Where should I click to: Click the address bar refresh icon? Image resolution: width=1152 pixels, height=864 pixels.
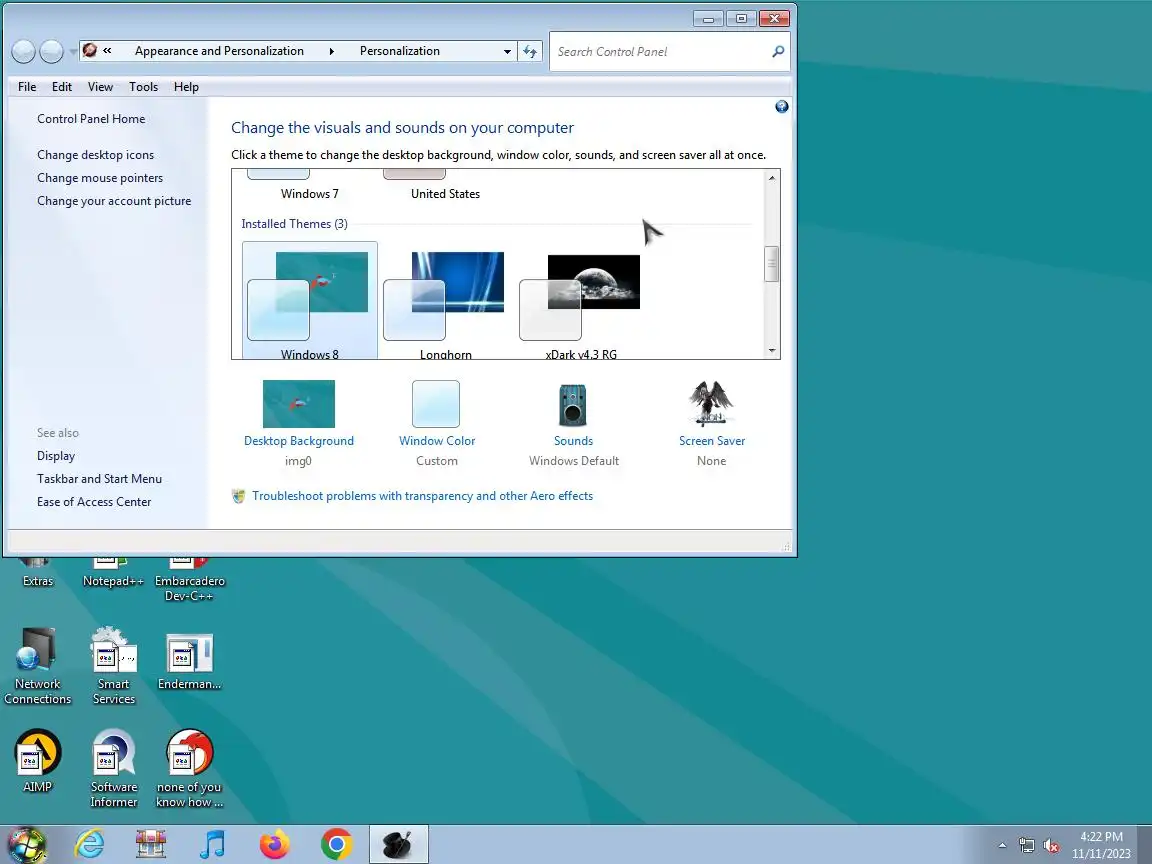530,51
